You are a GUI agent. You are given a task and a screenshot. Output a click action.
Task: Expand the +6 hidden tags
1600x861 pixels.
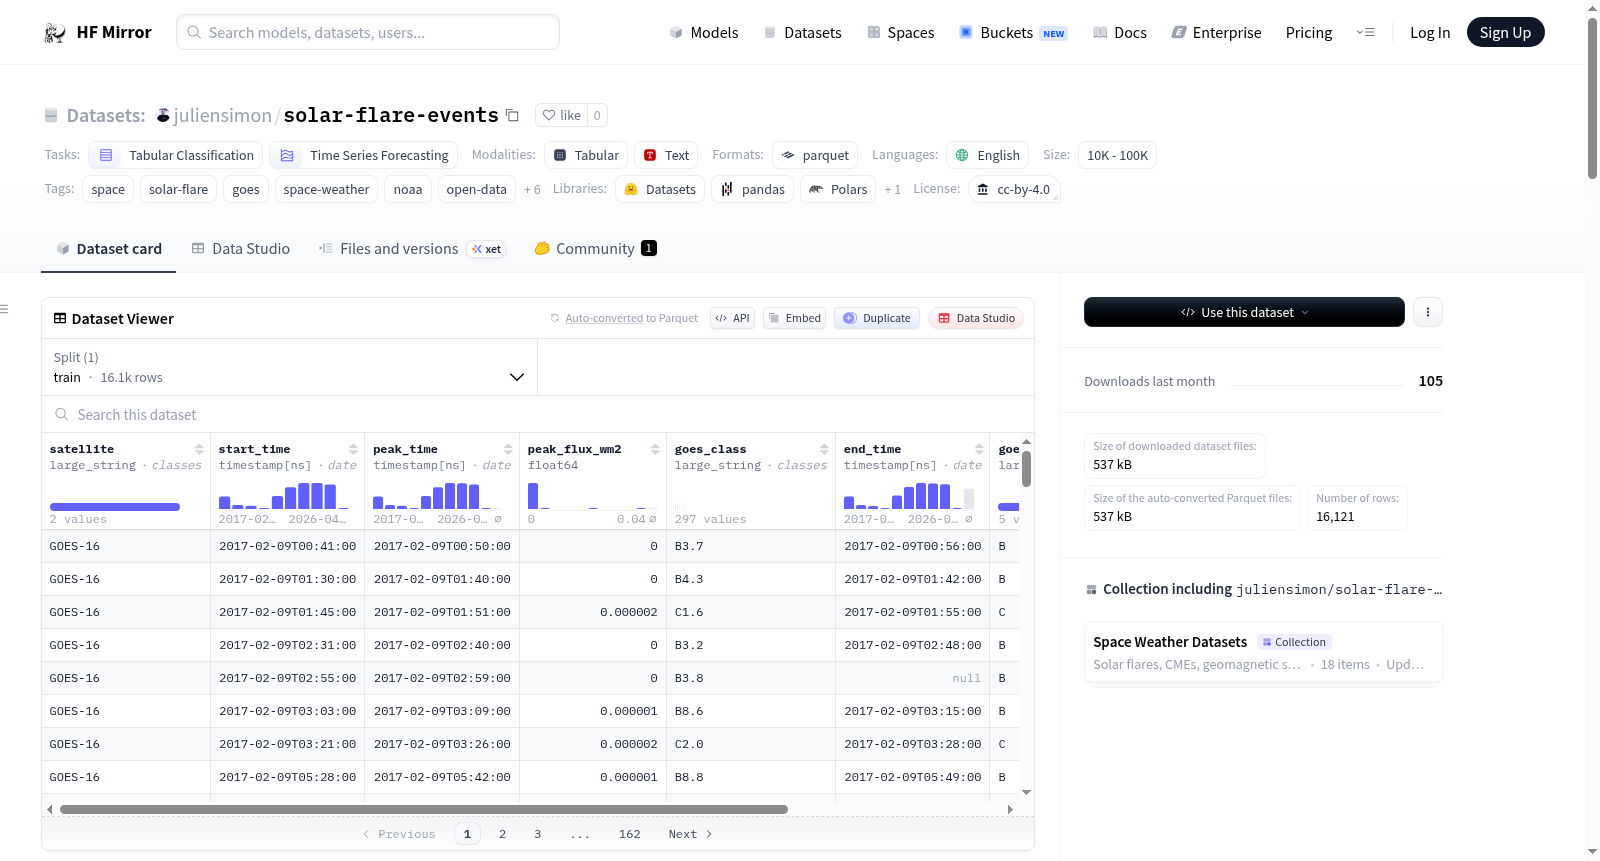[x=532, y=189]
